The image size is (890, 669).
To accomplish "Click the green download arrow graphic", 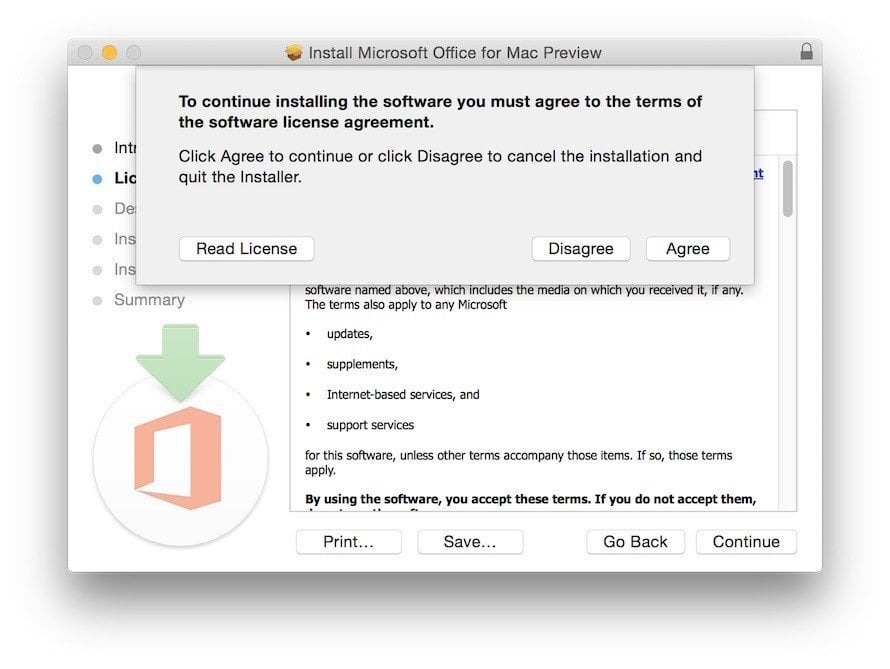I will (180, 363).
